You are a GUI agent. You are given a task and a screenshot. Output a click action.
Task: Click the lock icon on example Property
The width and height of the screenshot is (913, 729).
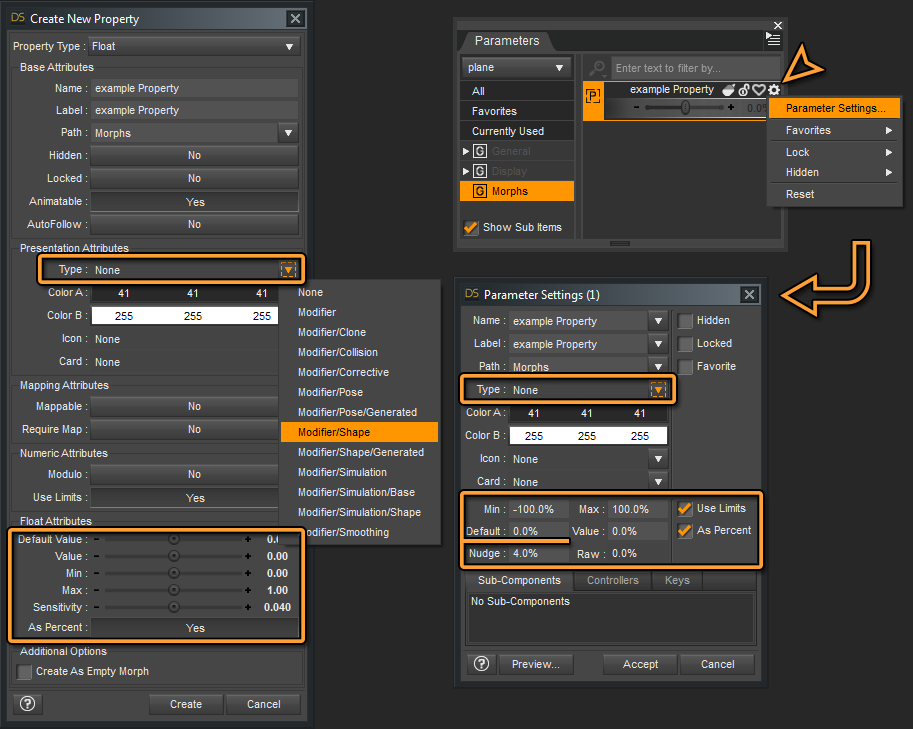(744, 90)
